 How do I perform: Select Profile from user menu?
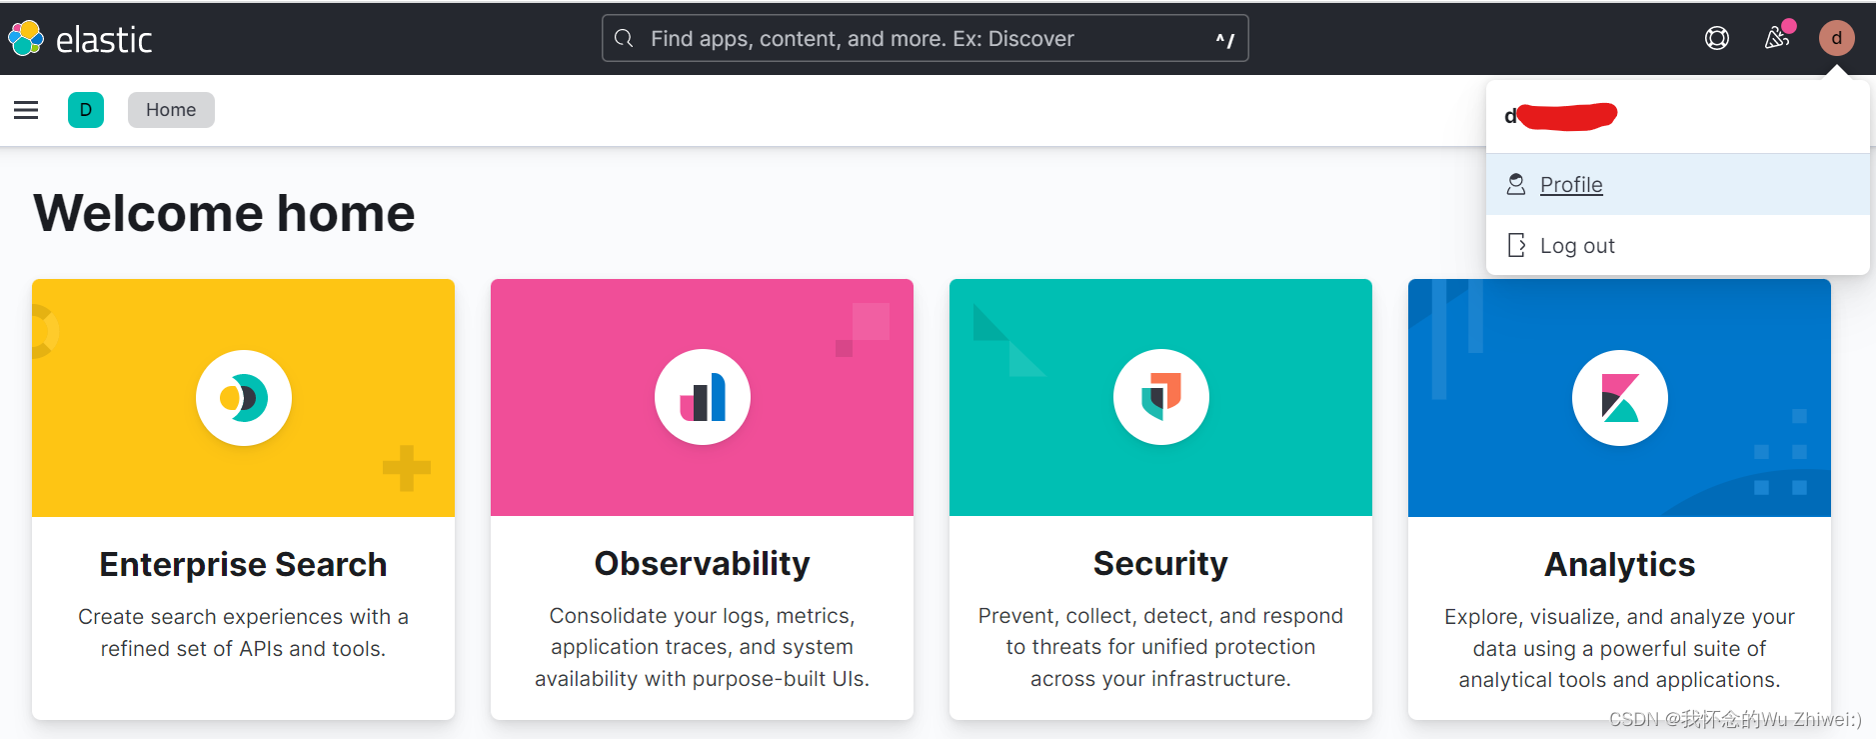pos(1678,184)
